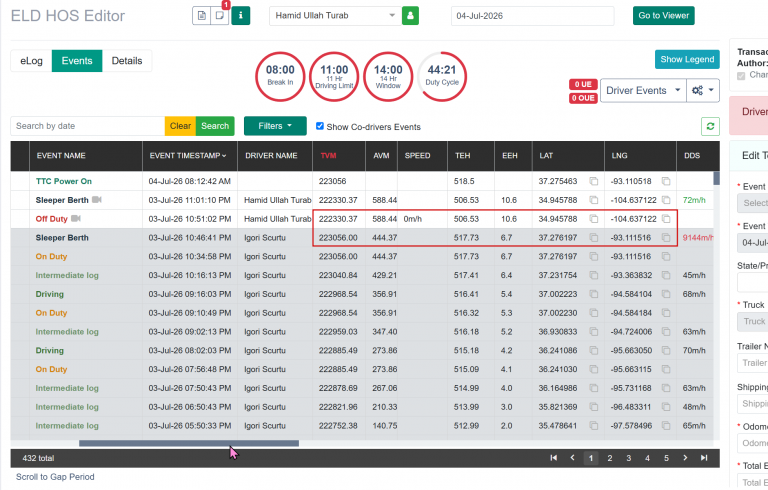Click the 11 Hr Driving Limit gauge

coord(334,76)
